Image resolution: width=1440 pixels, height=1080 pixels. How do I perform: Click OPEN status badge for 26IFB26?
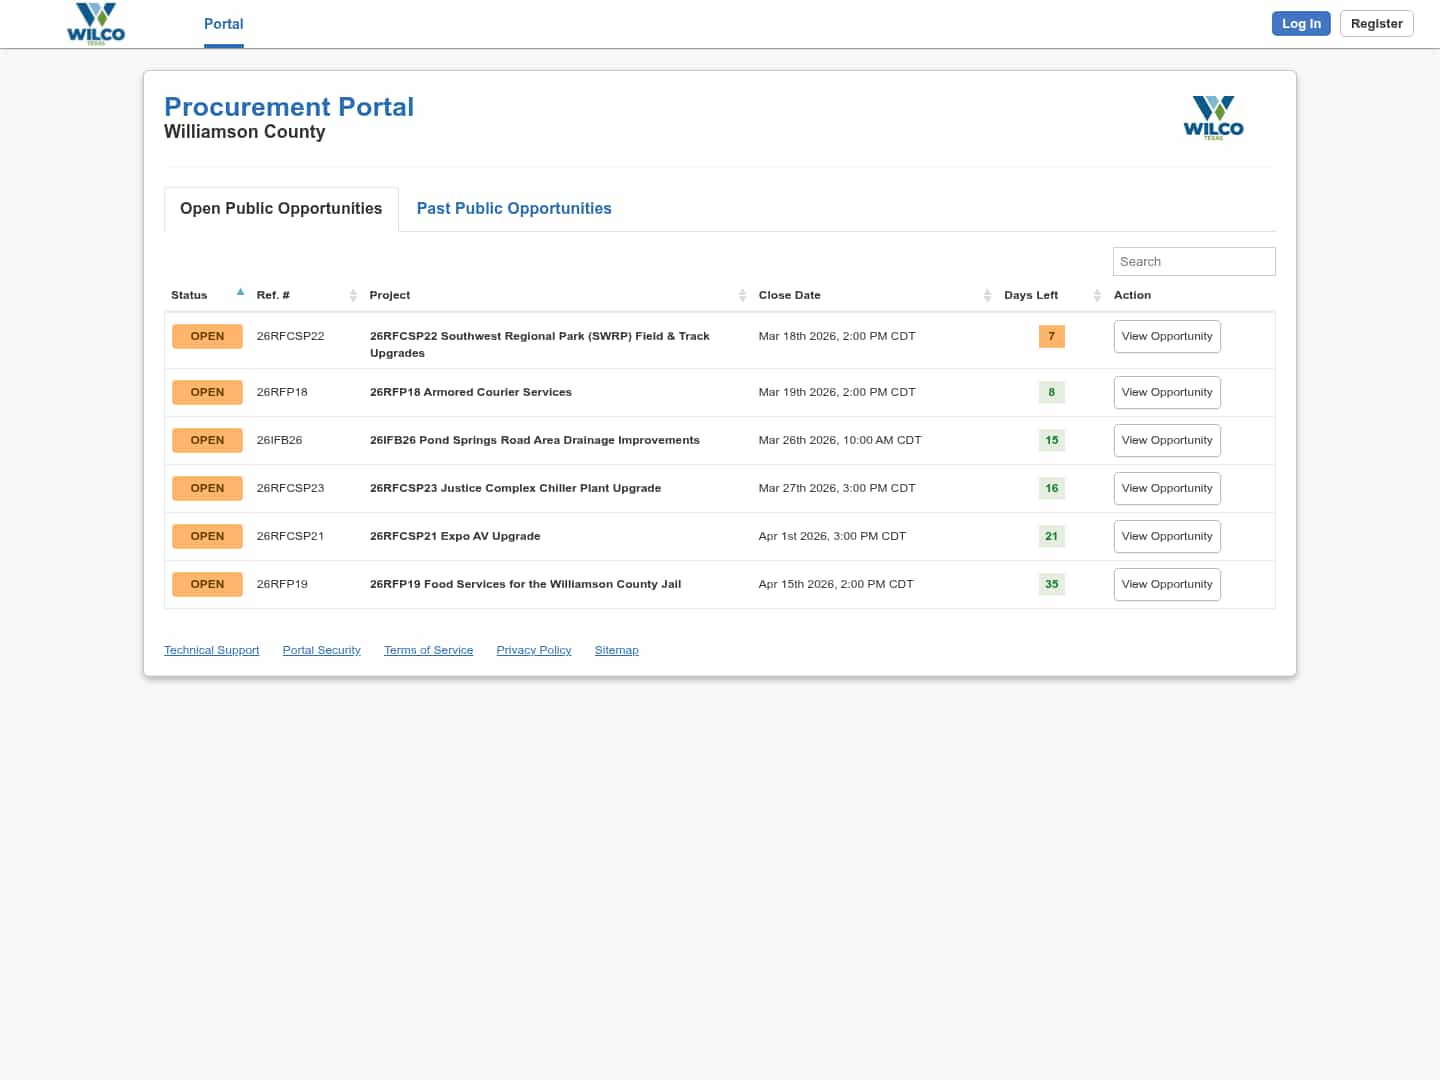pyautogui.click(x=207, y=441)
